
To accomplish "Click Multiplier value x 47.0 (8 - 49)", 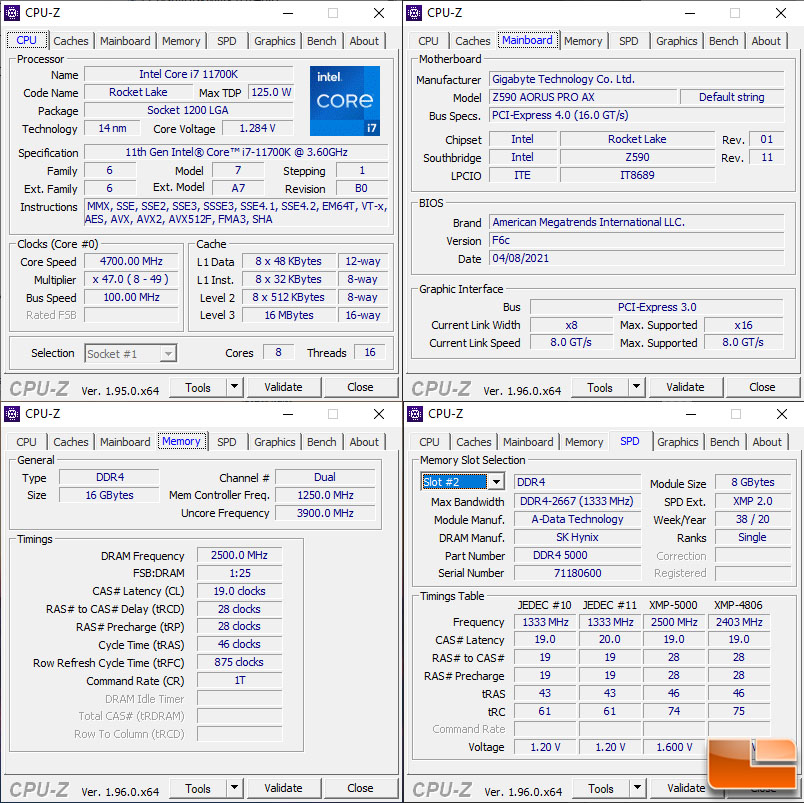I will (131, 279).
